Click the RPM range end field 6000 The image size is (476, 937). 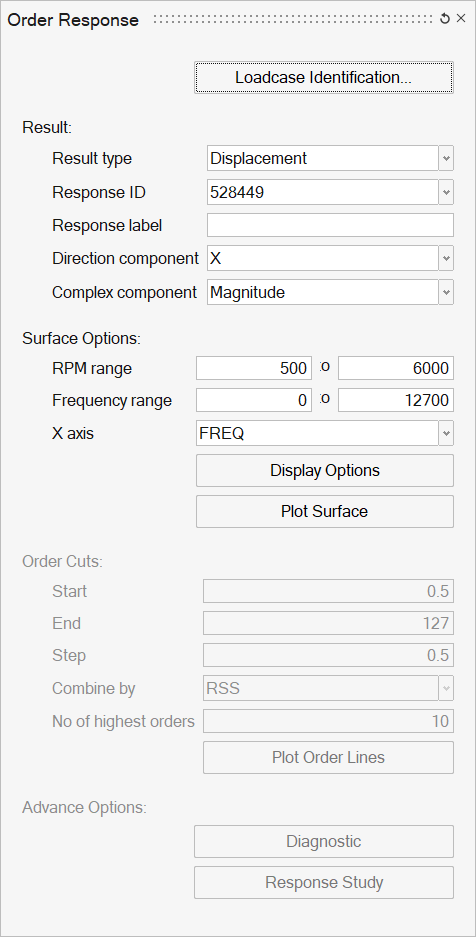coord(396,368)
